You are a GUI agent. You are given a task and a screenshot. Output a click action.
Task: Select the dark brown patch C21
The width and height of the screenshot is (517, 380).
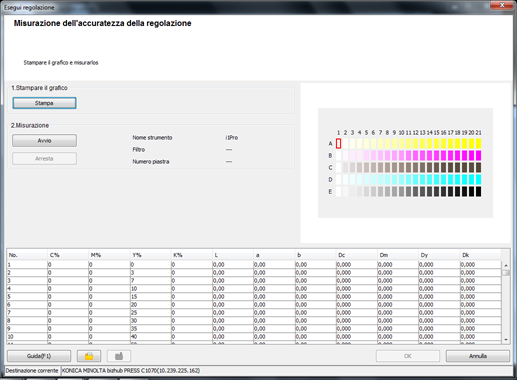[x=478, y=168]
